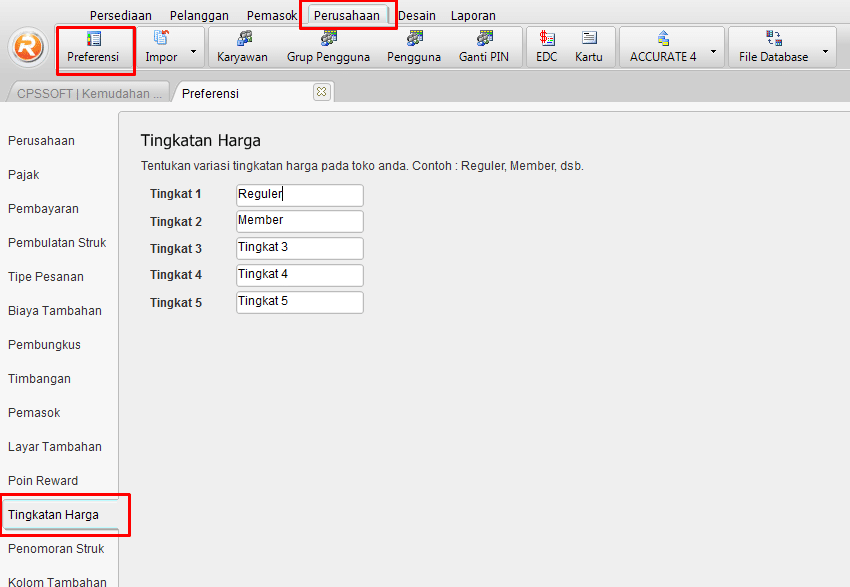Screen dimensions: 850x587
Task: Click the round orange application logo button
Action: point(27,47)
